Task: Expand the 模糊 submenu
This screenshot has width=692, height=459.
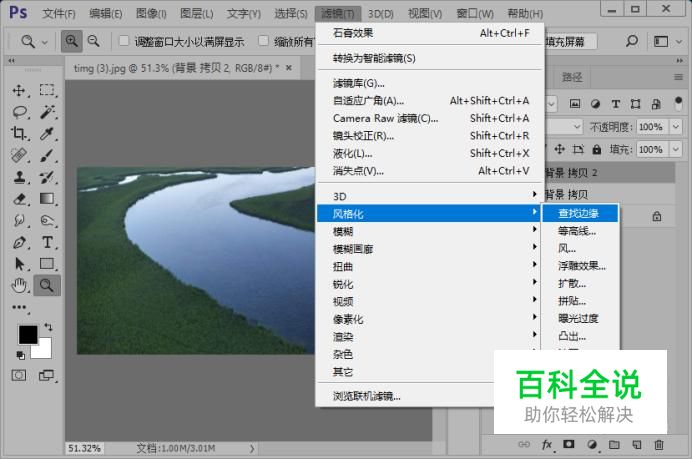Action: click(428, 231)
